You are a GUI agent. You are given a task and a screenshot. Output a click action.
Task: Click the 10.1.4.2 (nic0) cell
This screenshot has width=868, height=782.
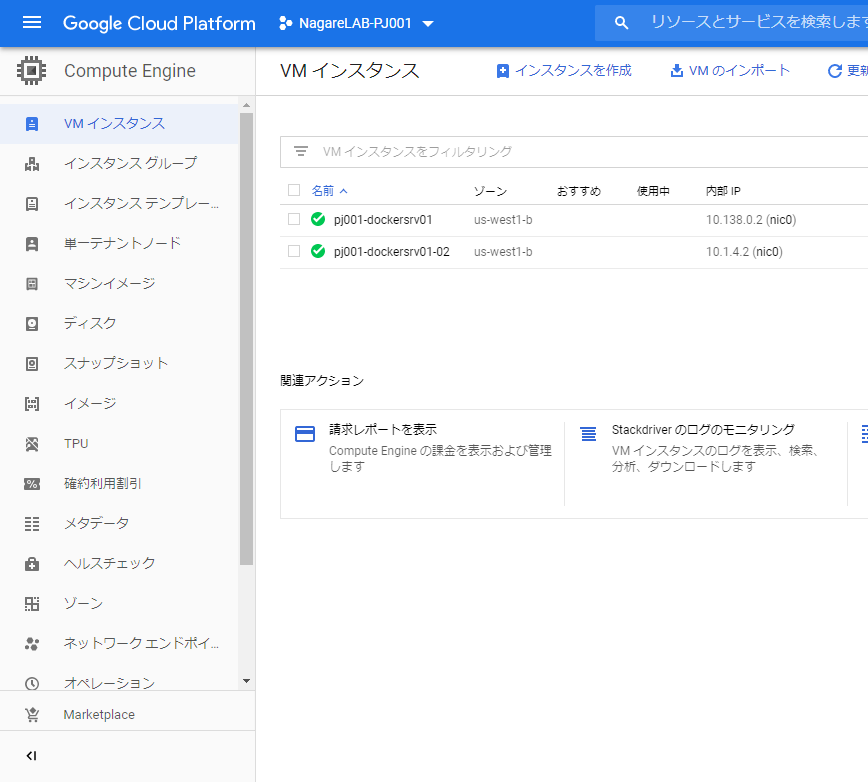point(744,252)
